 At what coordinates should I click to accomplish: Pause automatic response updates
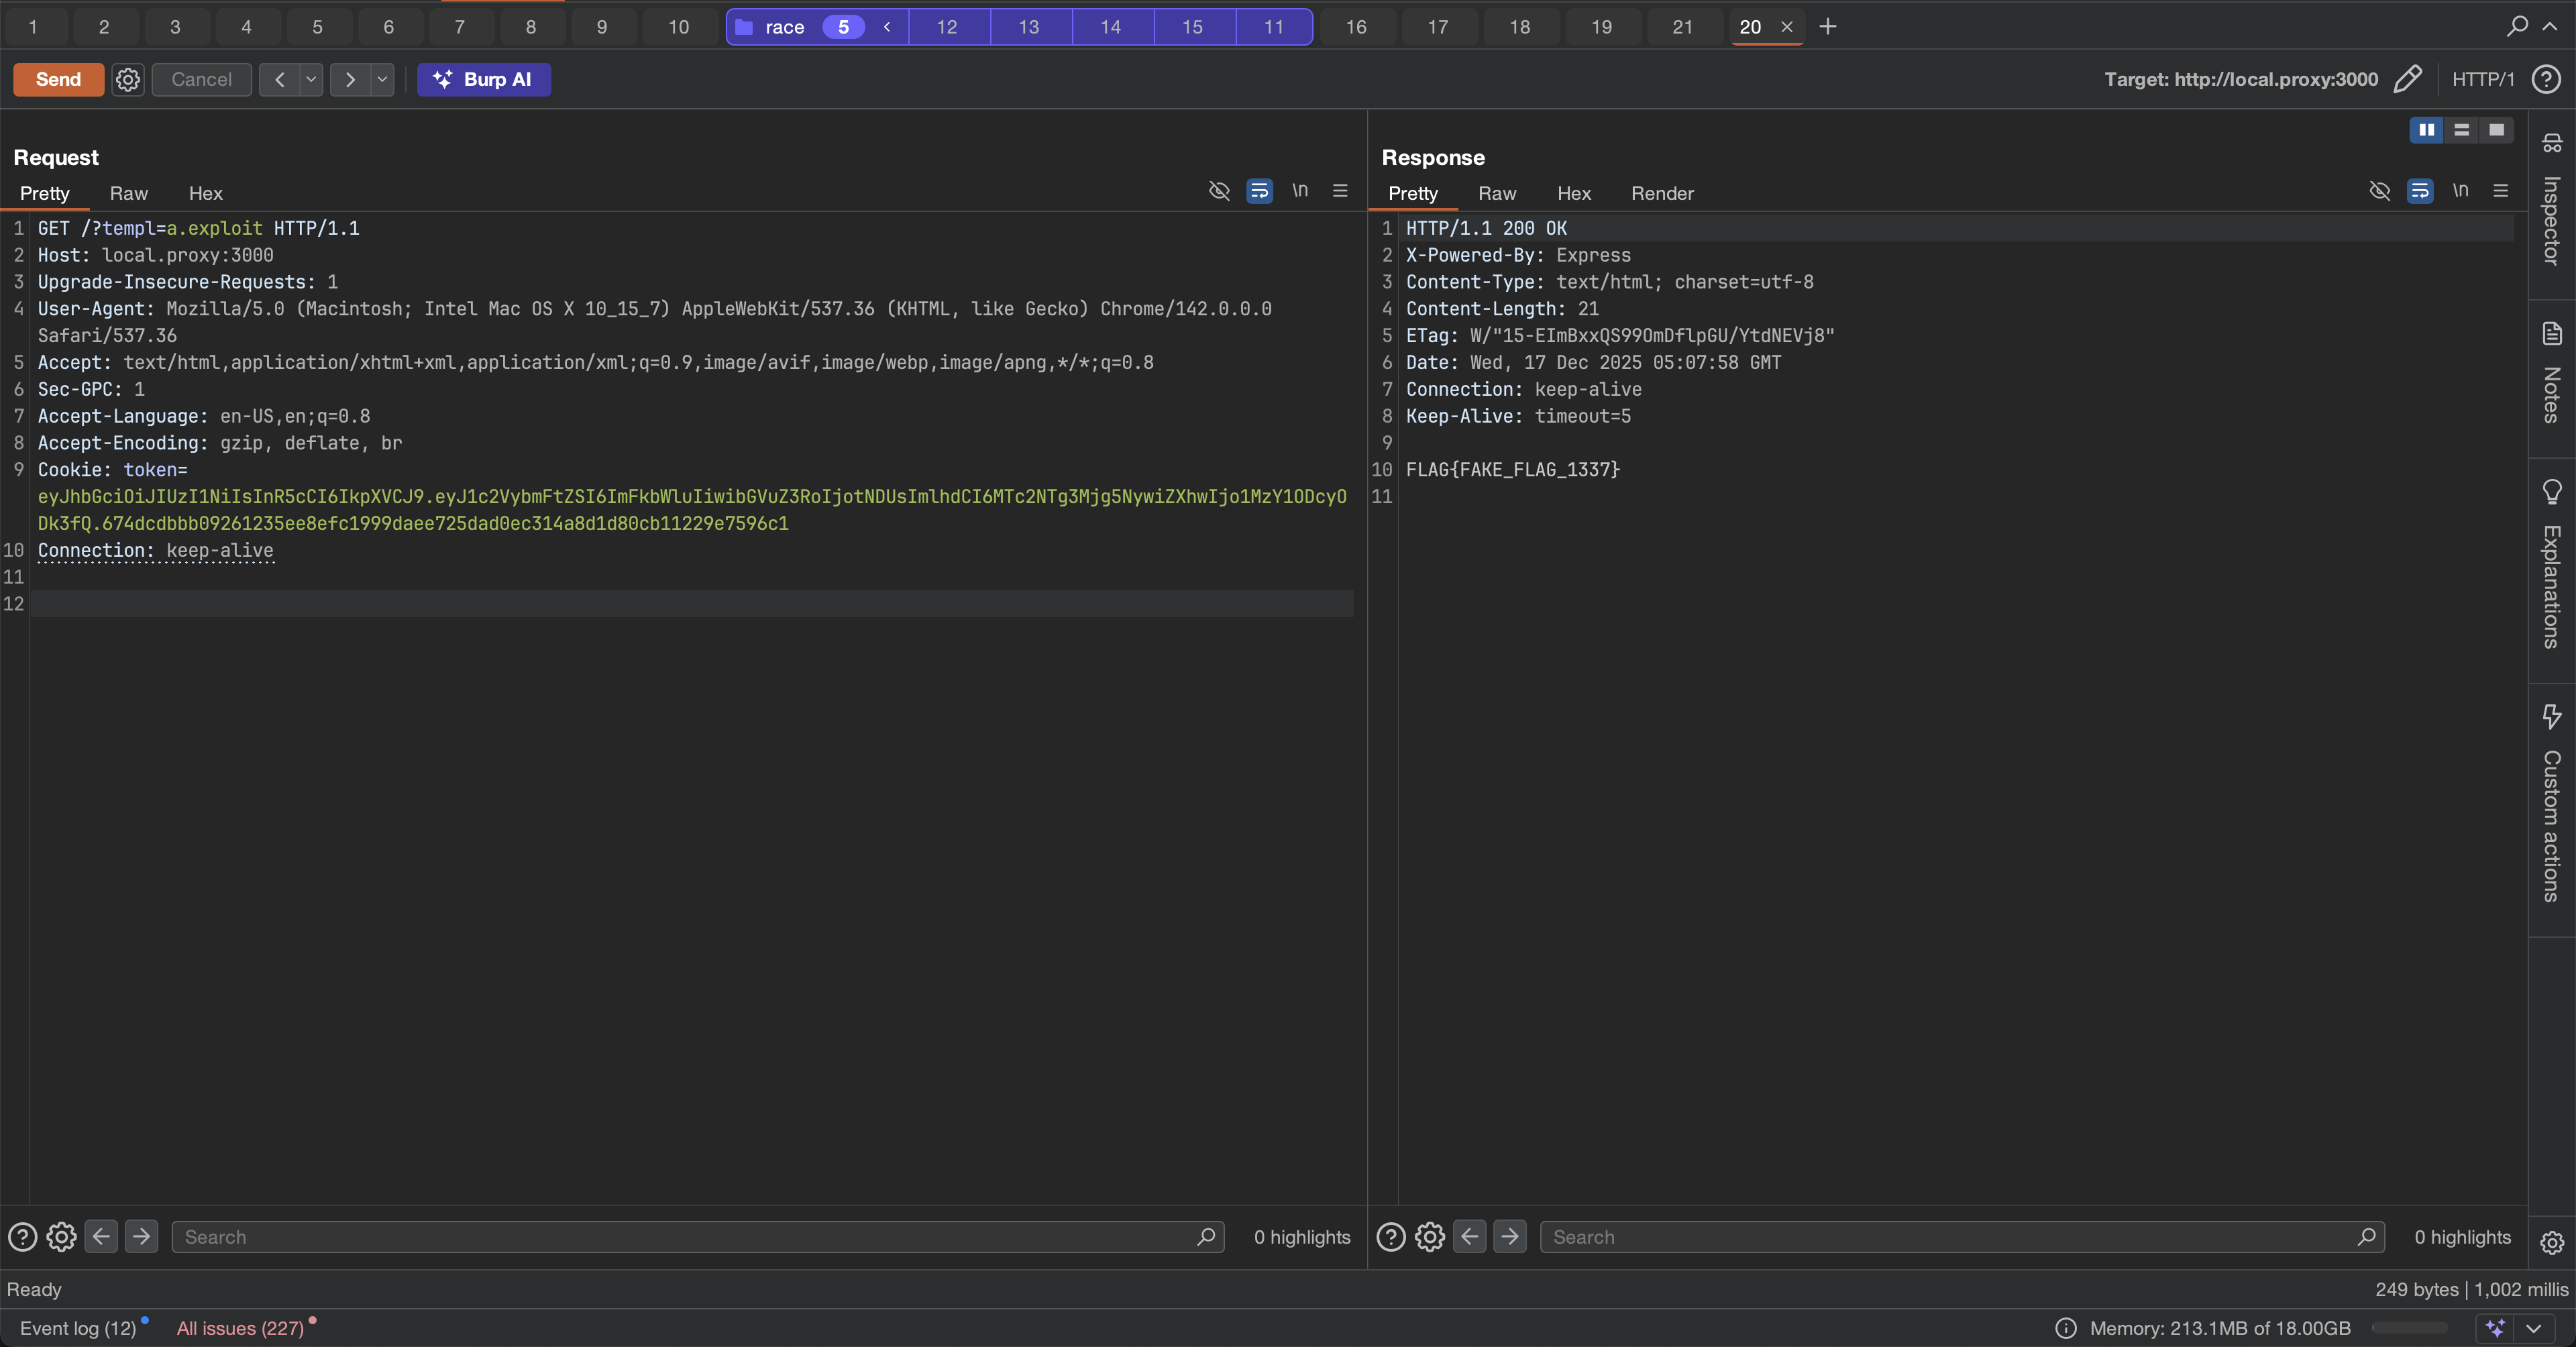click(x=2426, y=130)
